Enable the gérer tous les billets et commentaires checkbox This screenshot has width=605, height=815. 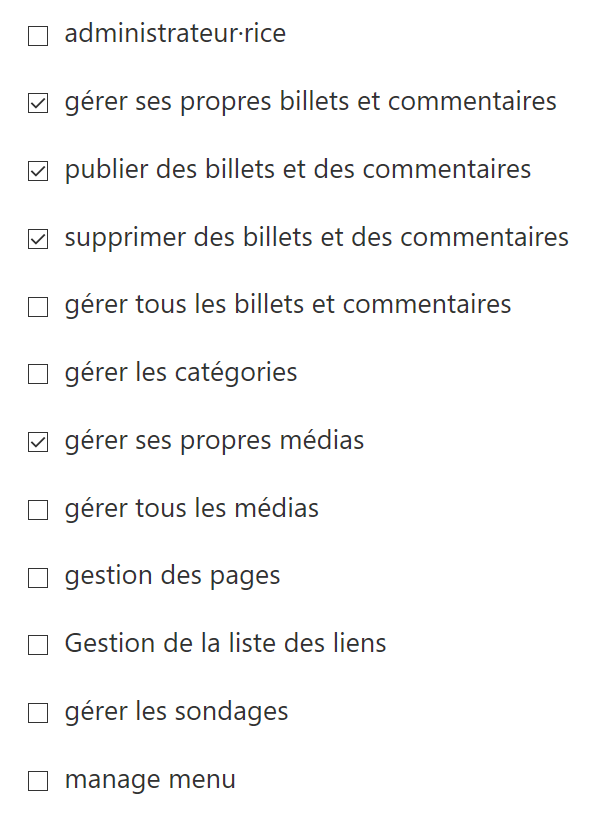(38, 307)
